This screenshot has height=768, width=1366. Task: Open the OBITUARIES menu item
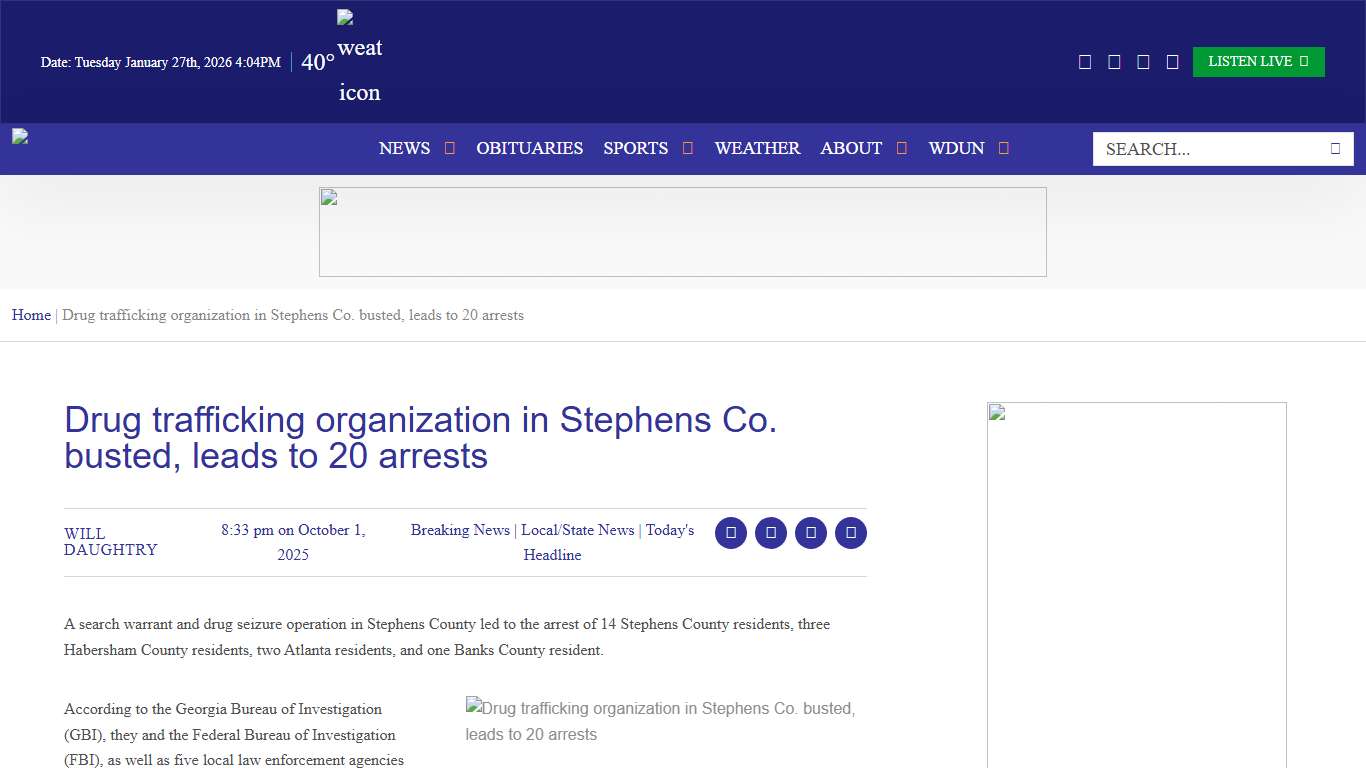point(529,148)
